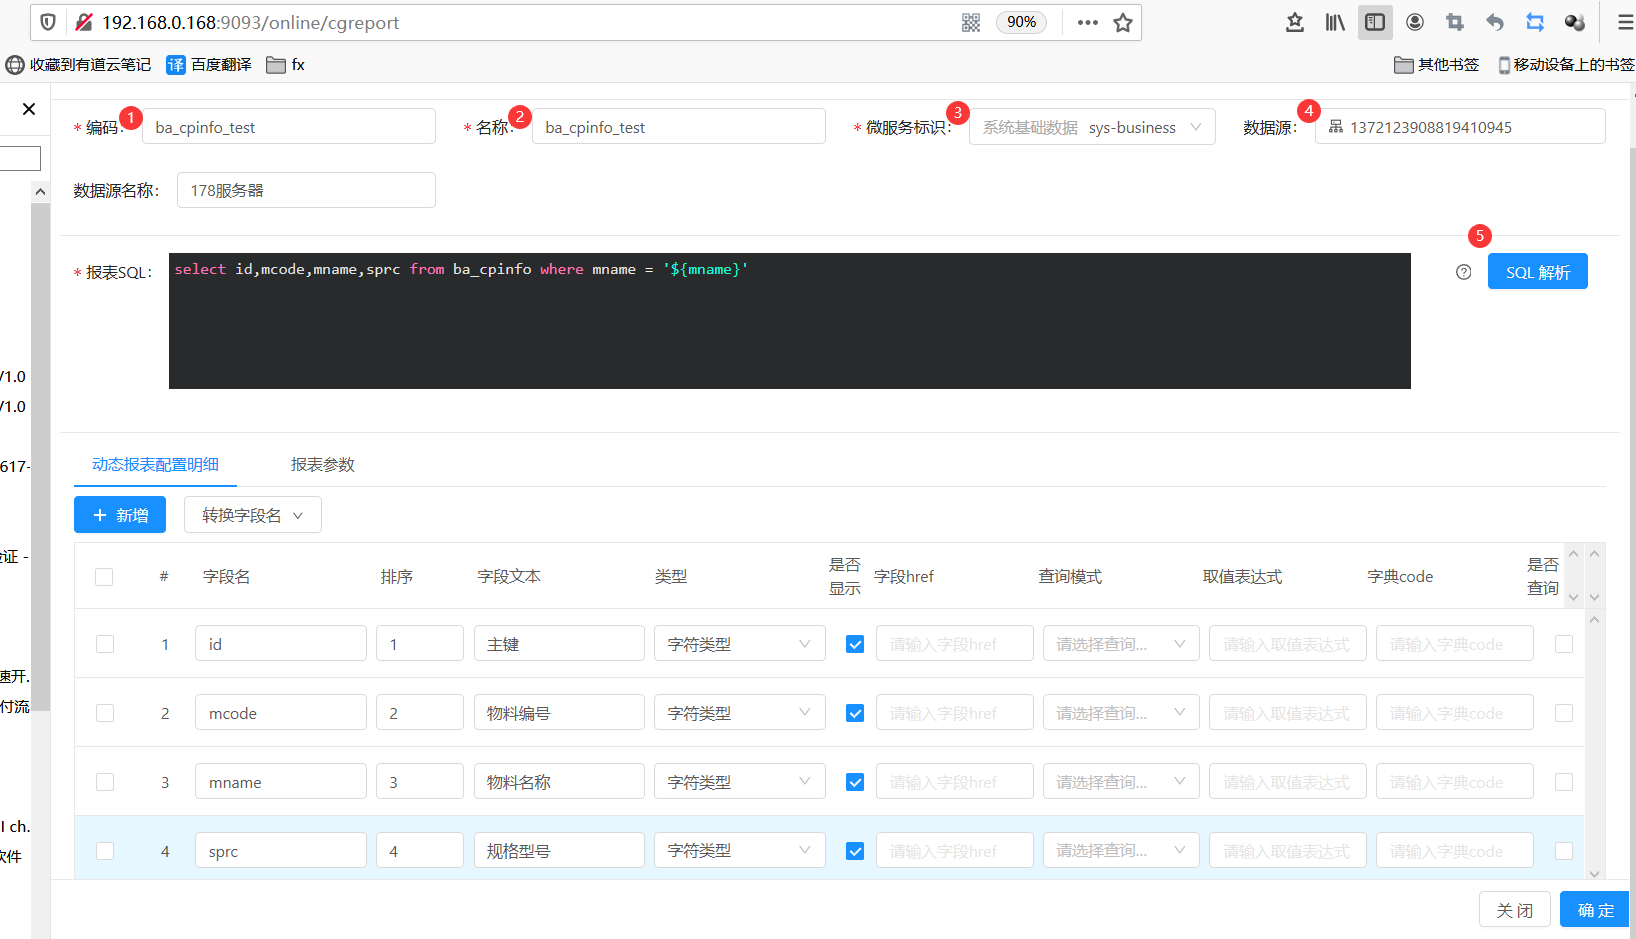This screenshot has width=1636, height=939.
Task: Open 类型 dropdown for mname row
Action: 740,782
